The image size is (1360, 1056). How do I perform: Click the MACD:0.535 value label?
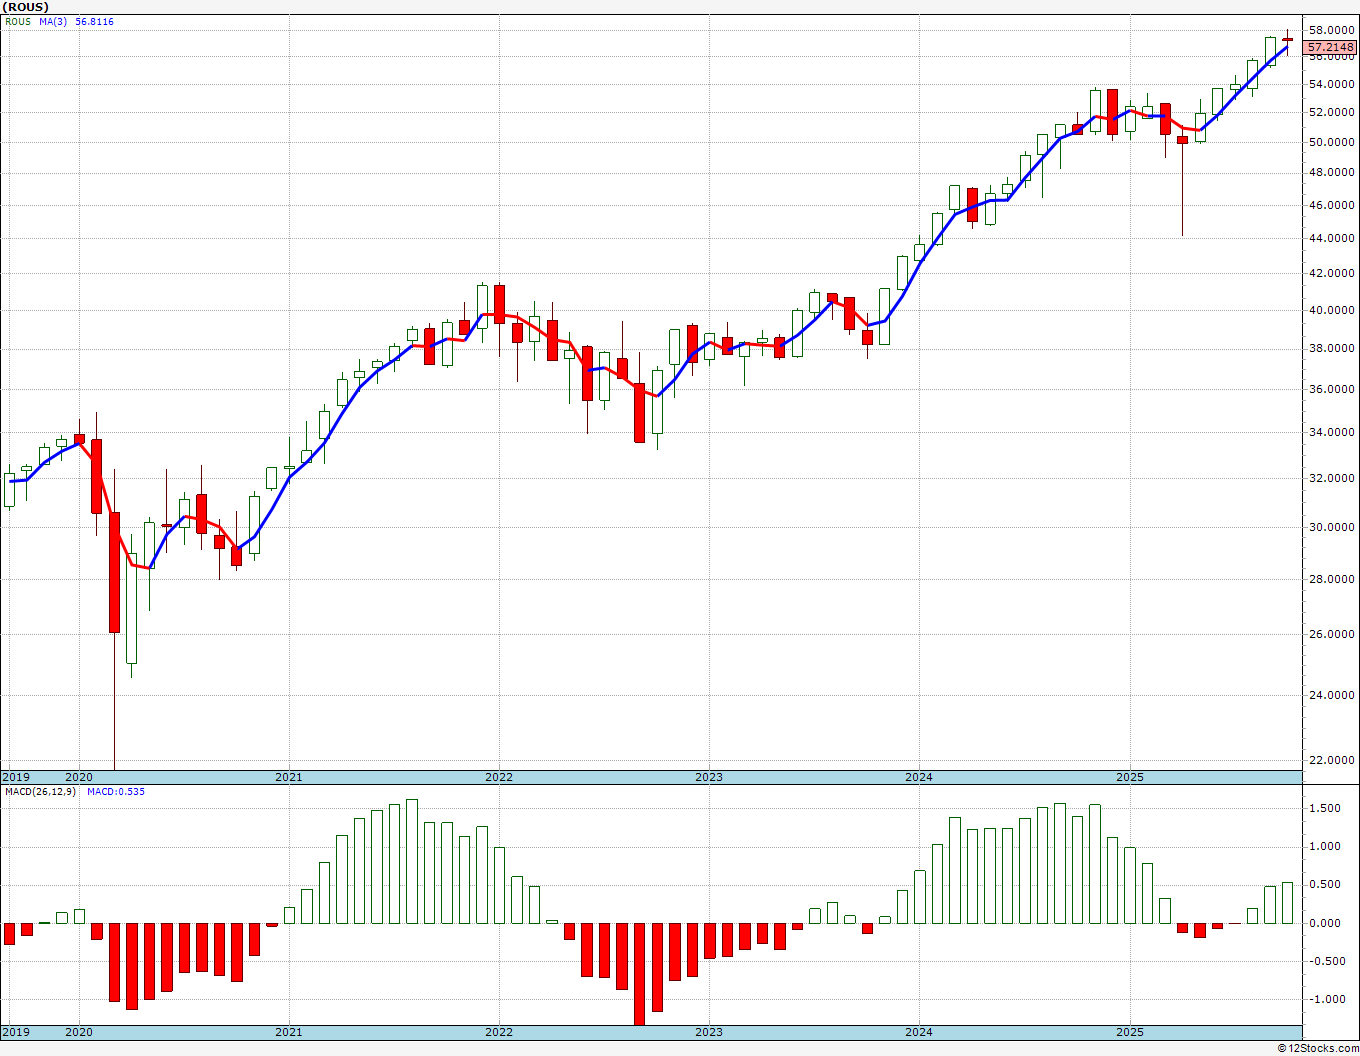point(115,791)
